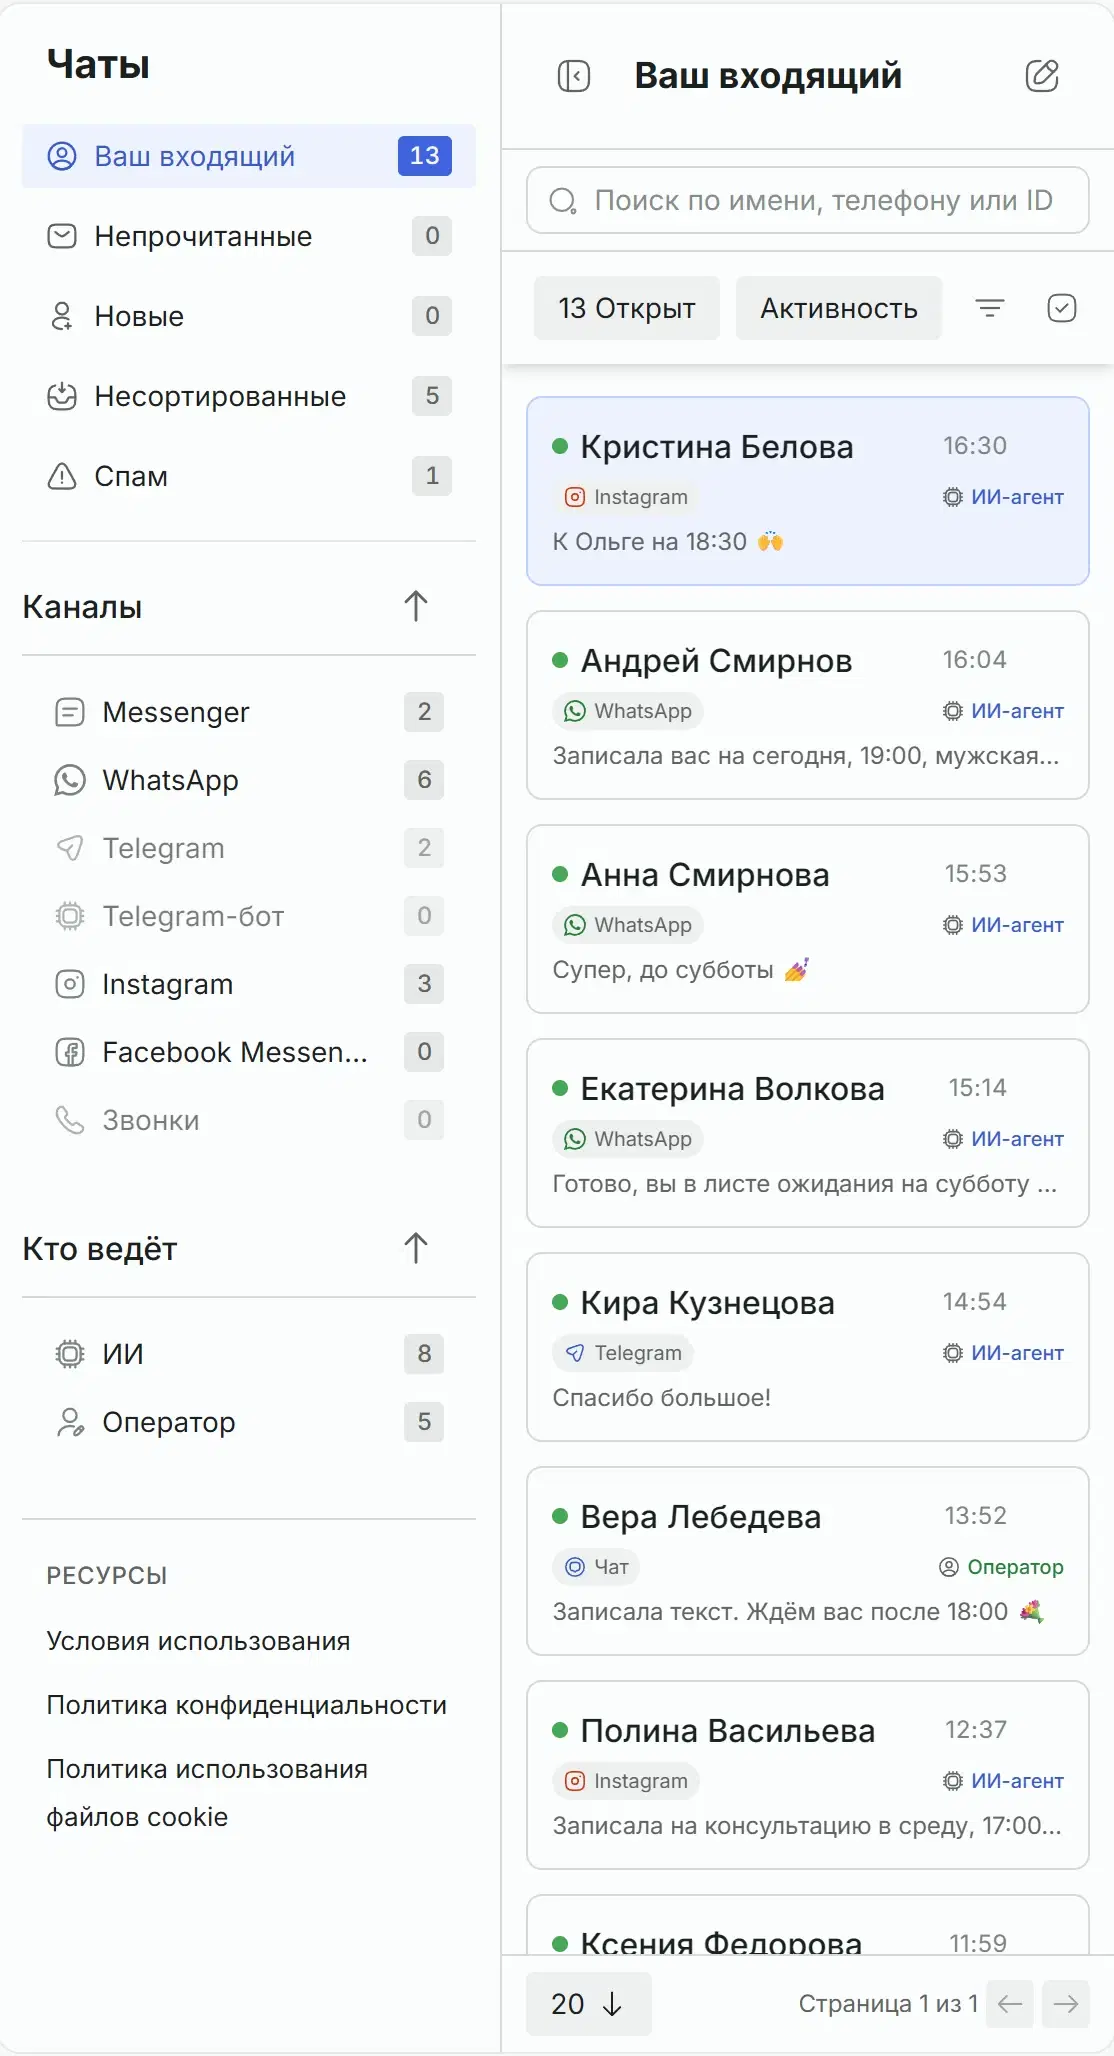
Task: Filter chats by WhatsApp channel
Action: tap(249, 780)
